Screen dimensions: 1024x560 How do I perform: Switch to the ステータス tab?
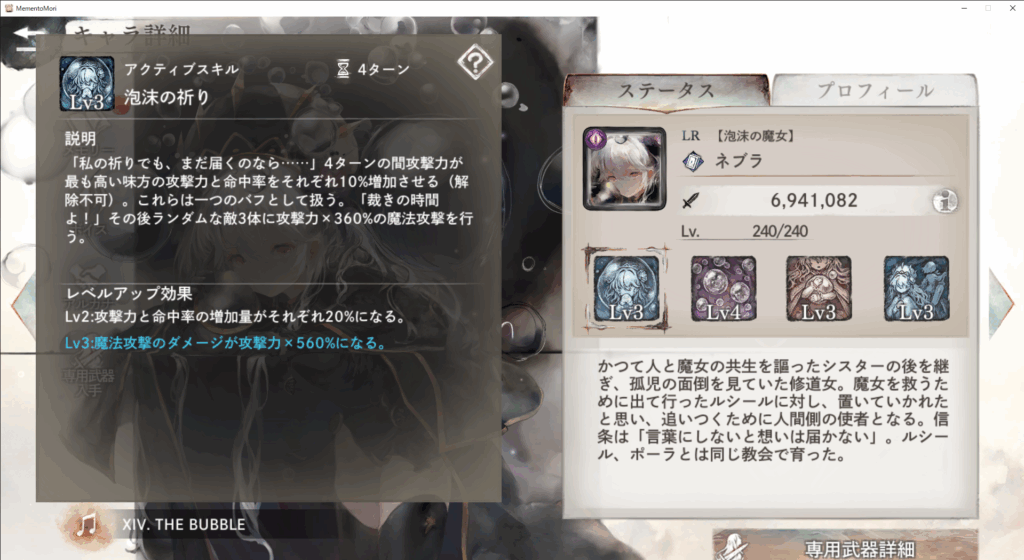coord(666,90)
